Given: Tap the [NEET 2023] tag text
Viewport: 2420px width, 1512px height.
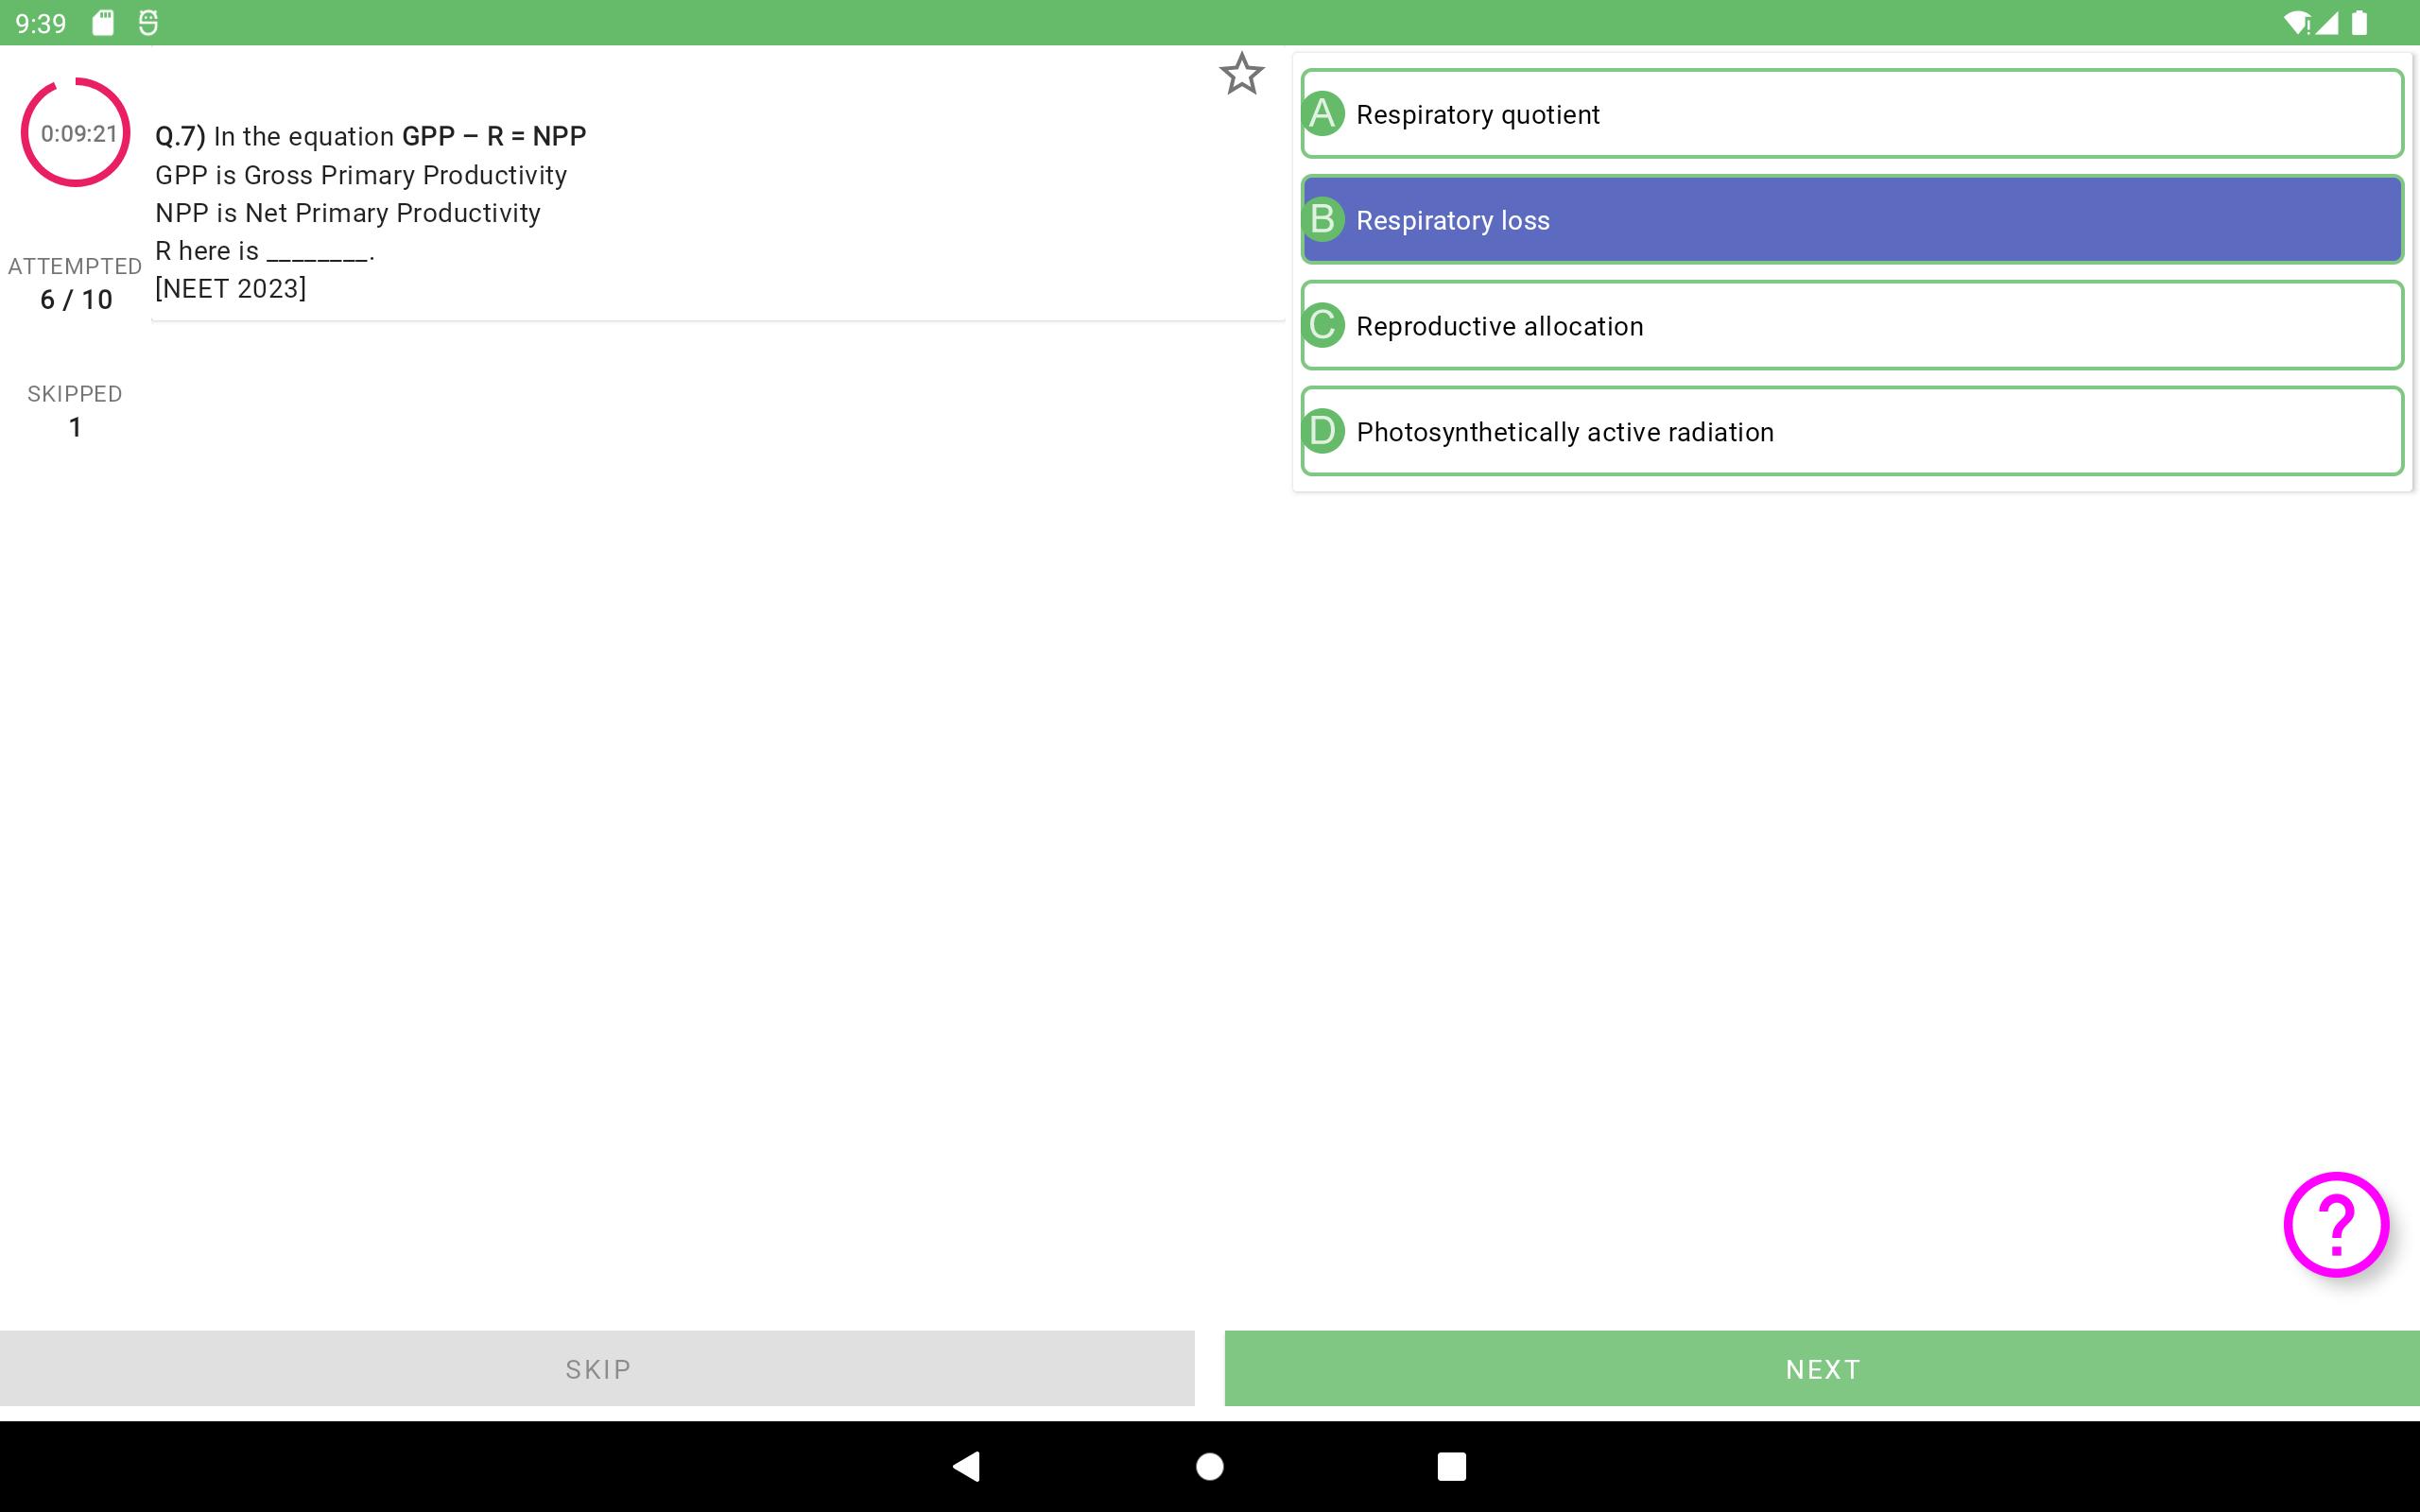Looking at the screenshot, I should (x=231, y=288).
